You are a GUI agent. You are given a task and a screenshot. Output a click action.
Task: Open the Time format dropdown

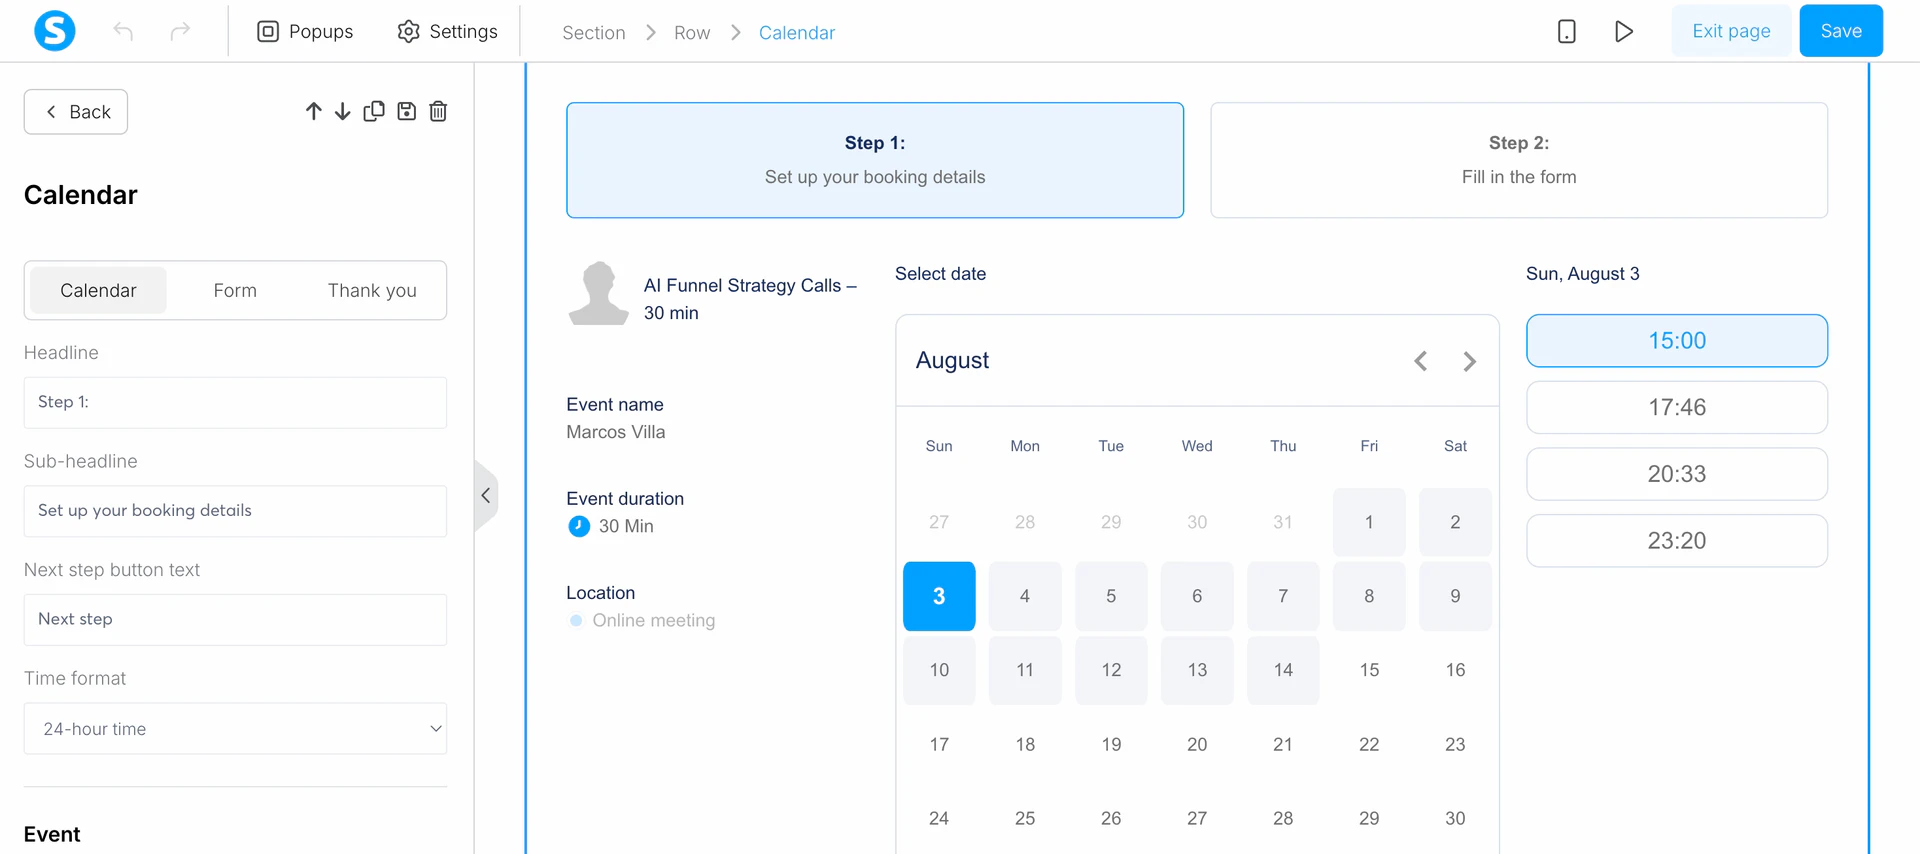pyautogui.click(x=234, y=729)
